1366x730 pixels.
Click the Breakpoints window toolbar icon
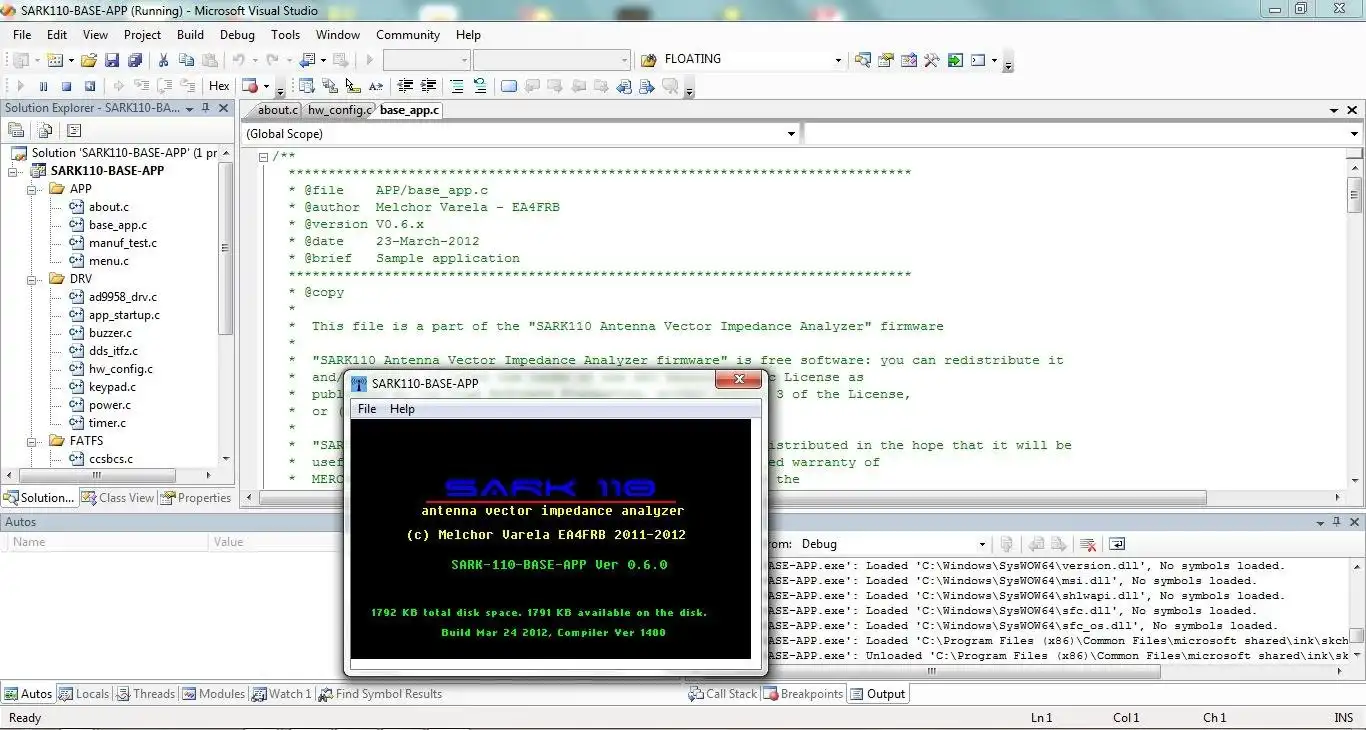pyautogui.click(x=250, y=86)
